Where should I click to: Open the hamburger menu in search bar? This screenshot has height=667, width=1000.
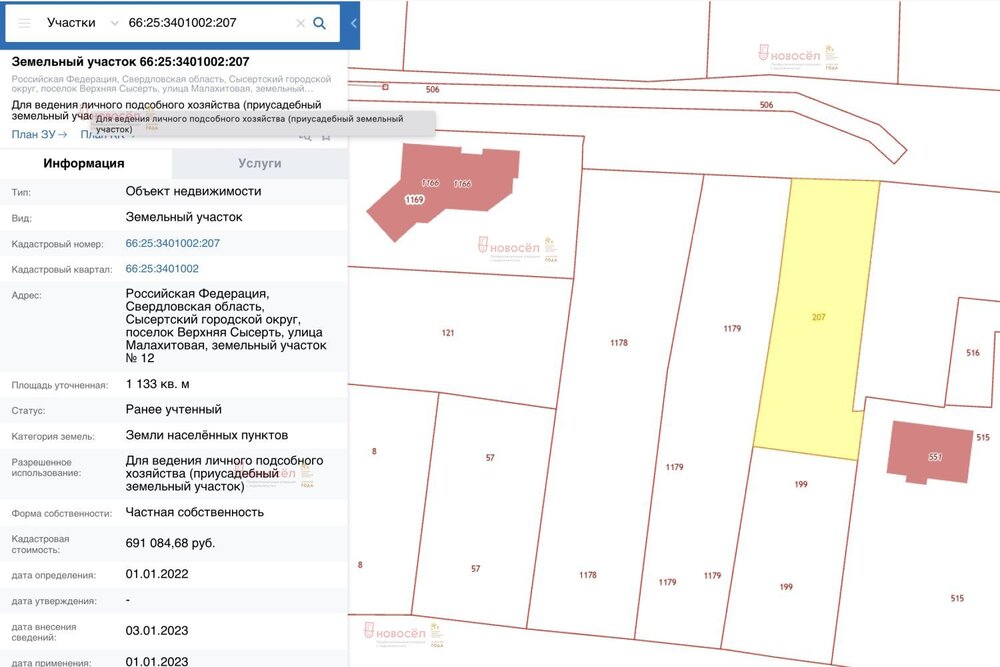[x=24, y=24]
